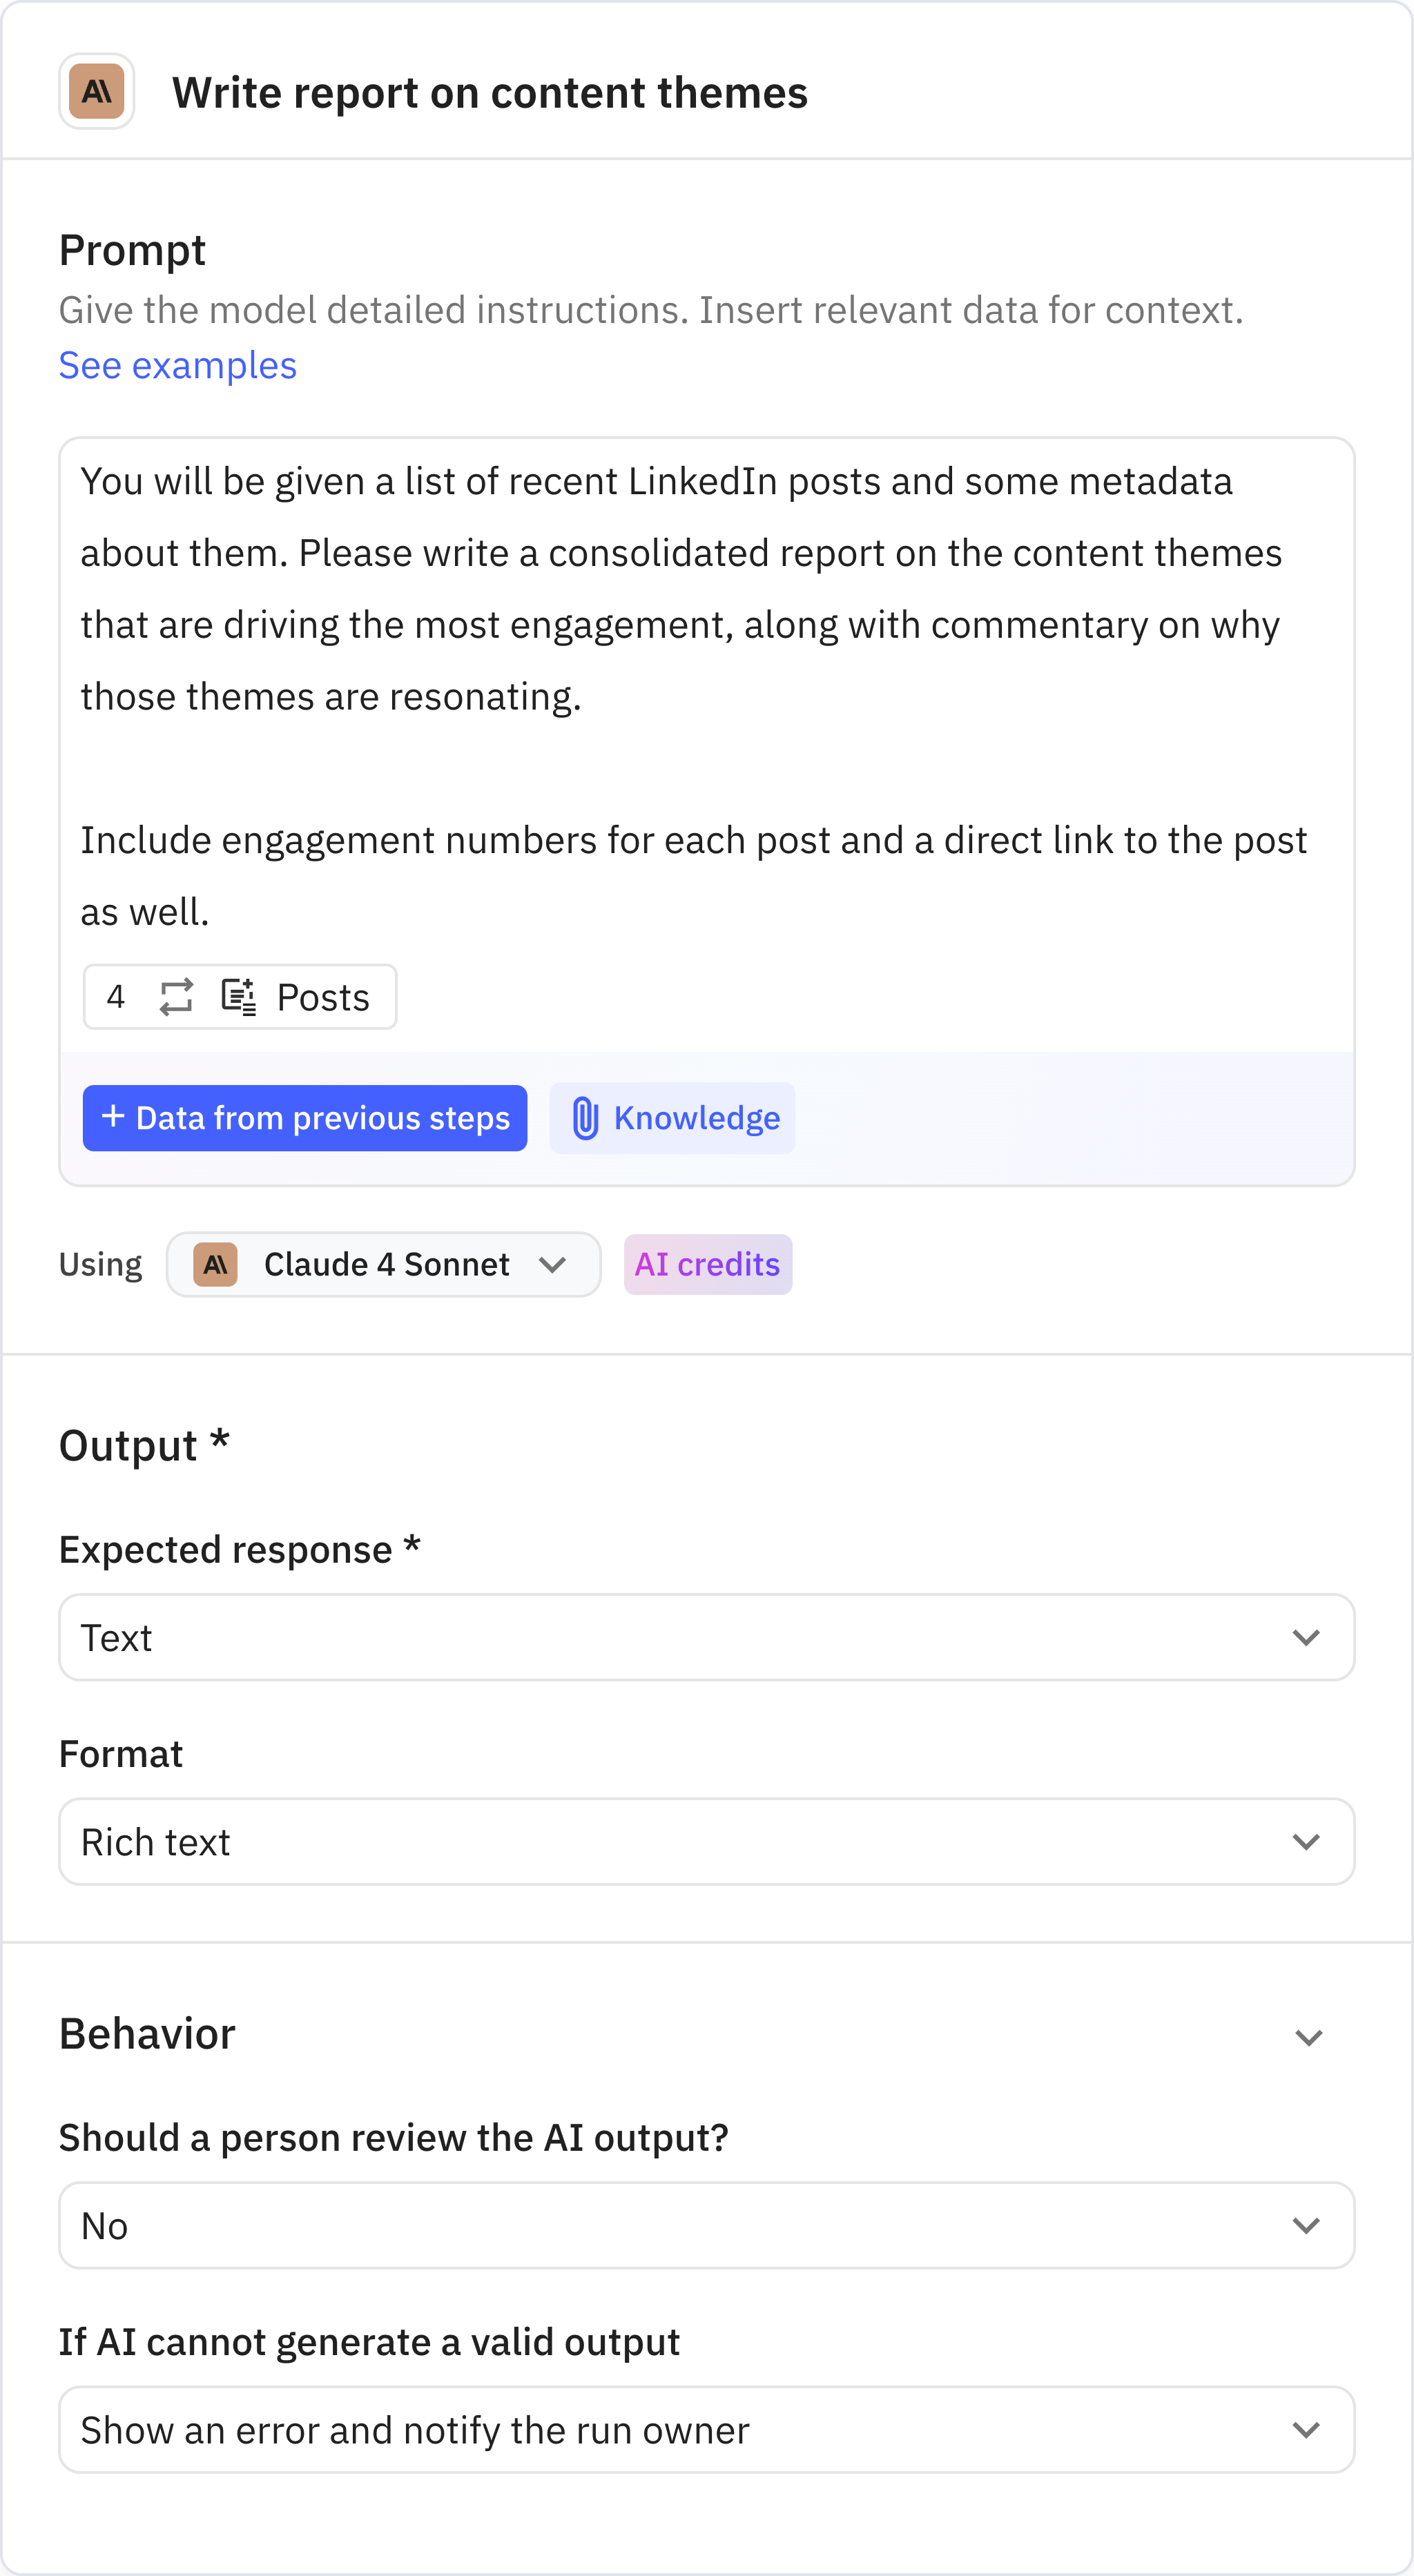This screenshot has height=2576, width=1414.
Task: Open the See examples link
Action: click(x=178, y=366)
